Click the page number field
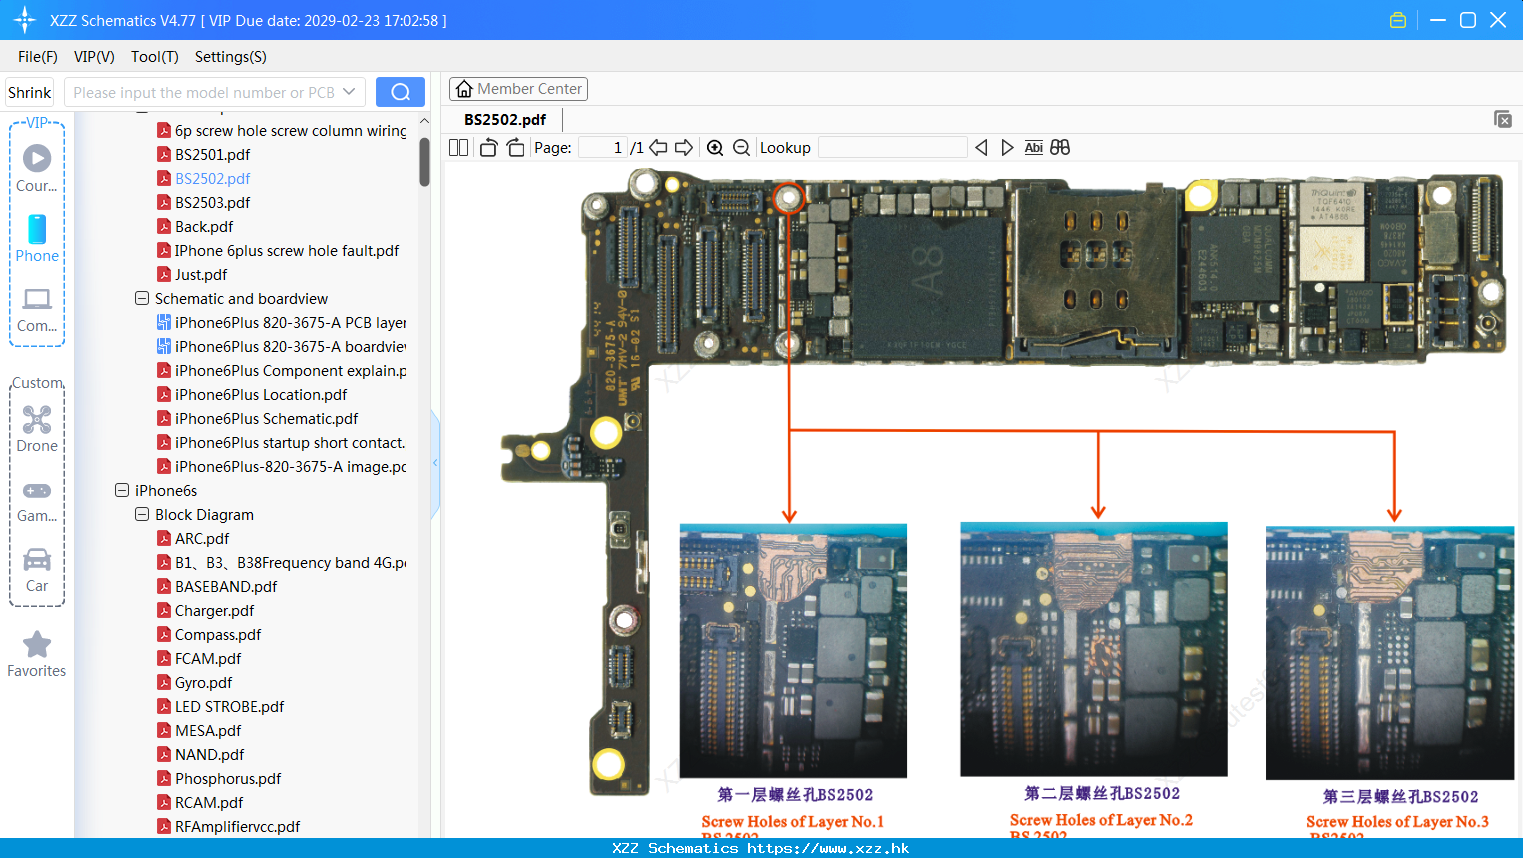 pyautogui.click(x=603, y=148)
